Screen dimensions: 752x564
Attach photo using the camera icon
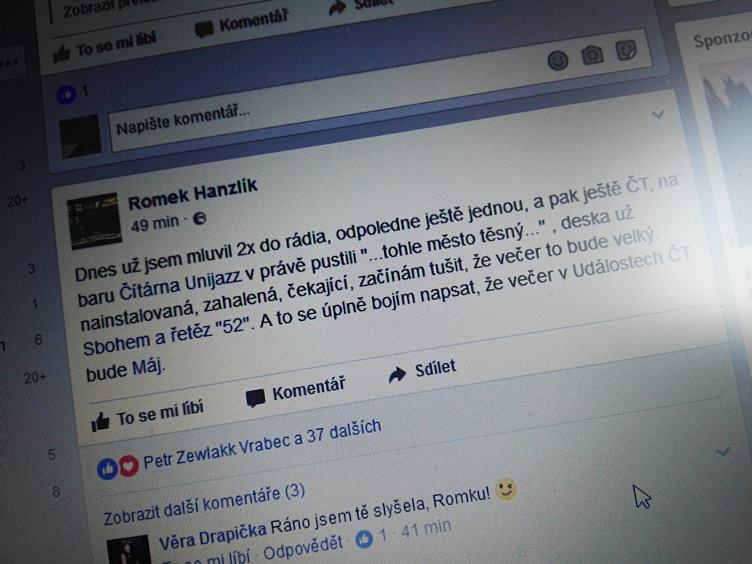point(592,55)
